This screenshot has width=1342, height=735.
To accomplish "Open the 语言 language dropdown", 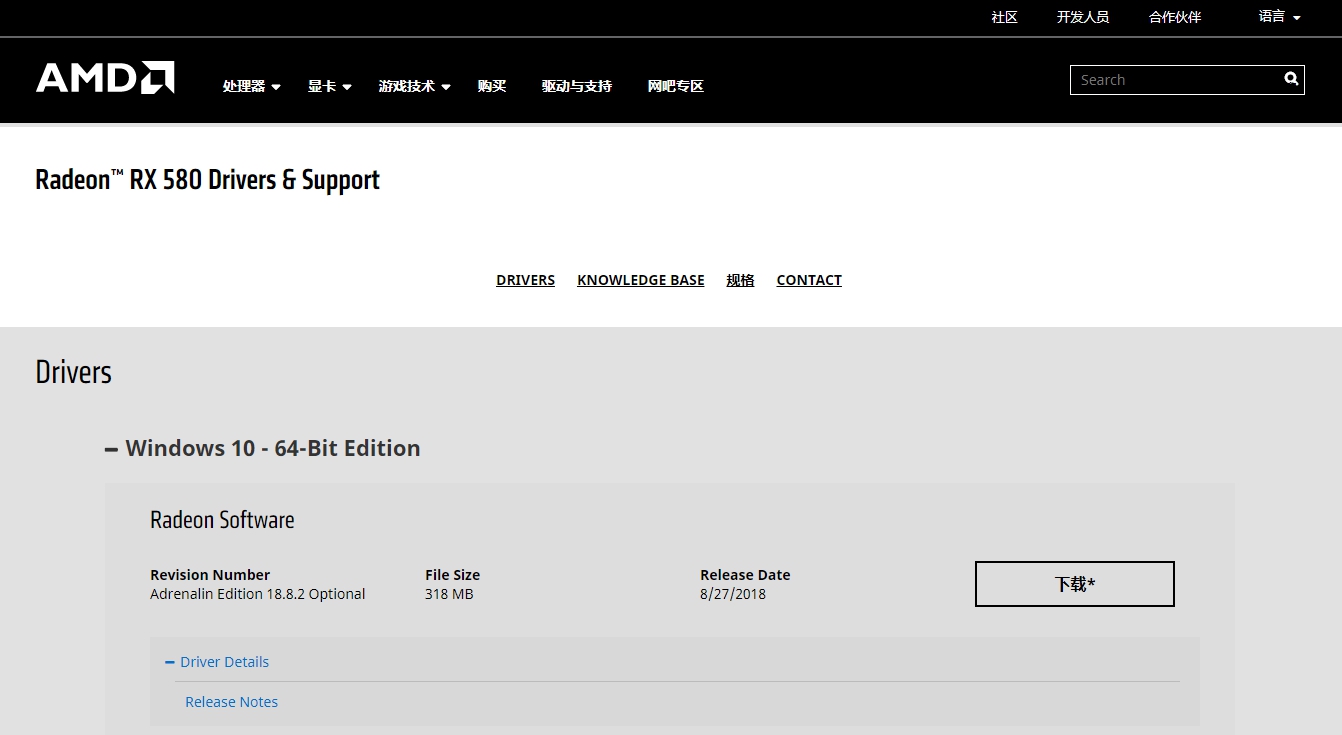I will pos(1279,17).
